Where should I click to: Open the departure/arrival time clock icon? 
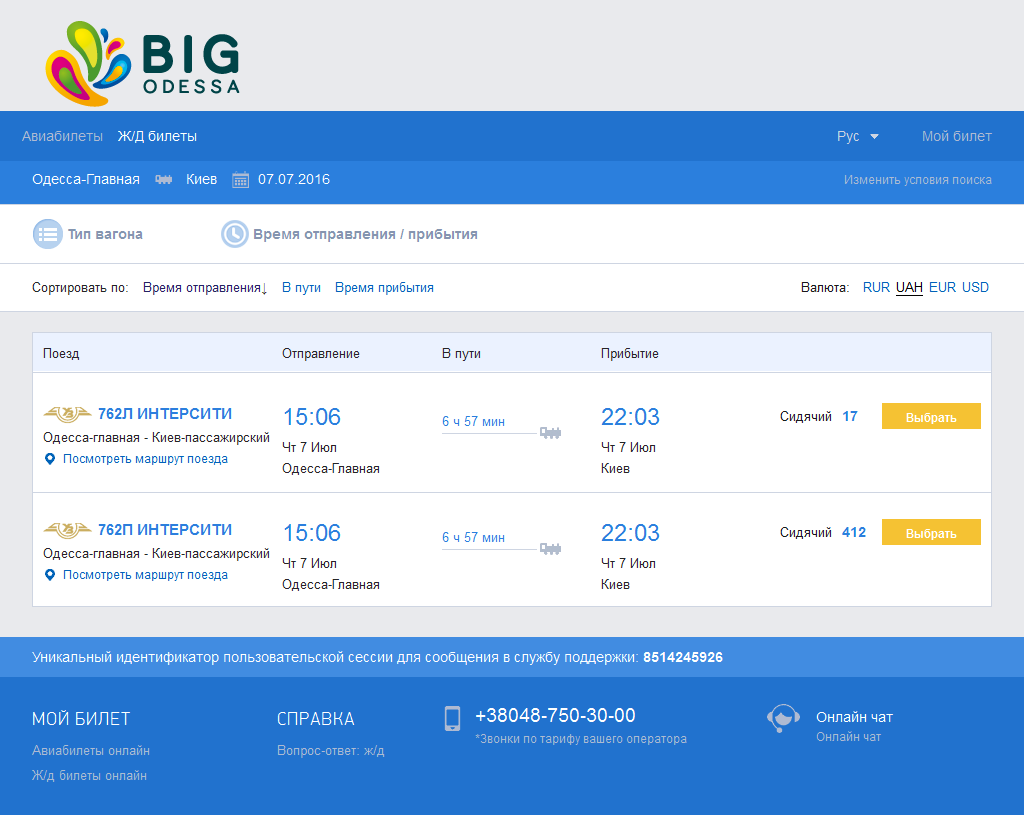[234, 234]
